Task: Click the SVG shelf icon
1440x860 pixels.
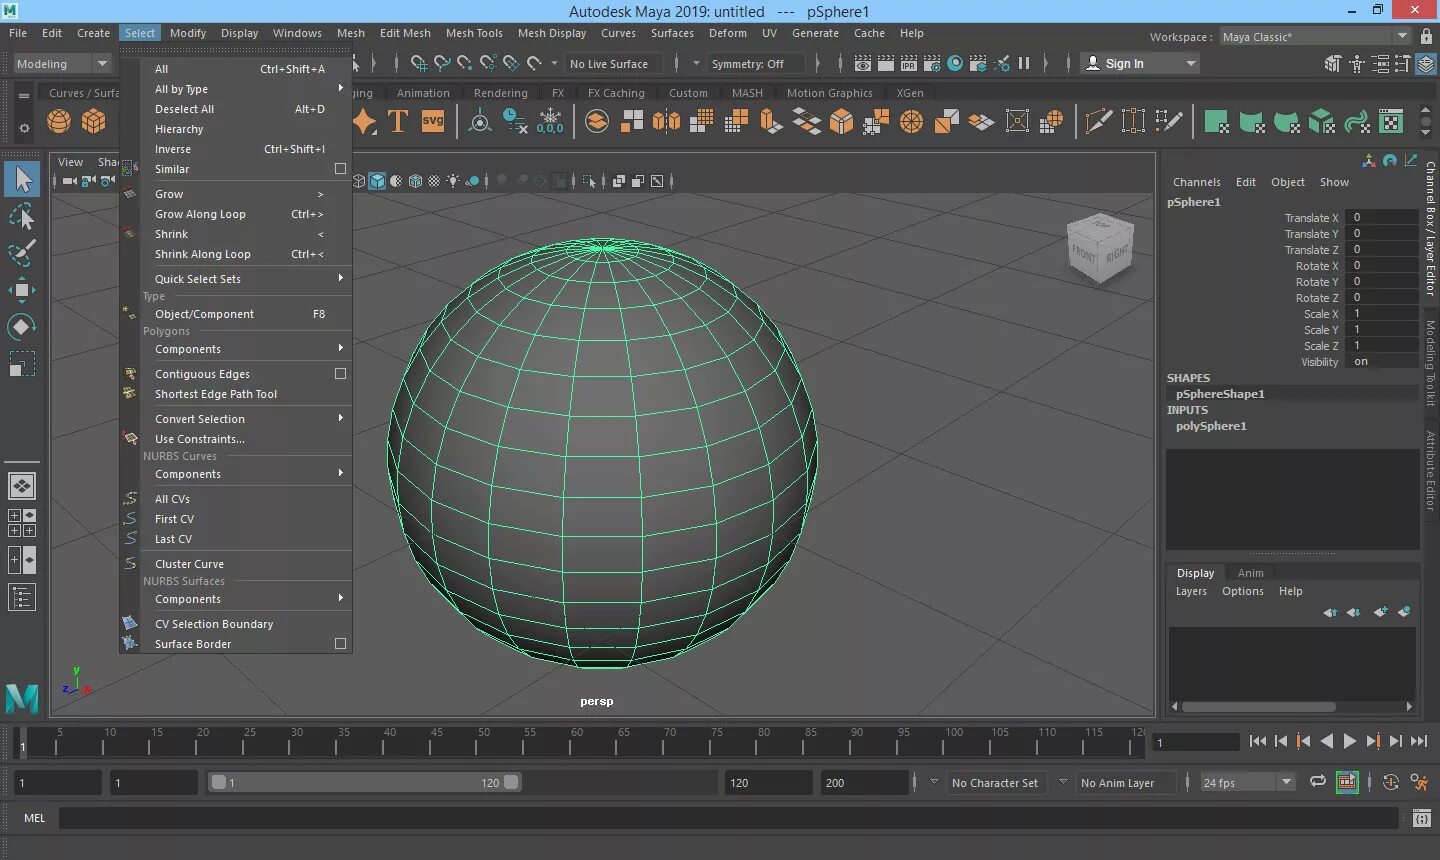Action: click(x=433, y=122)
